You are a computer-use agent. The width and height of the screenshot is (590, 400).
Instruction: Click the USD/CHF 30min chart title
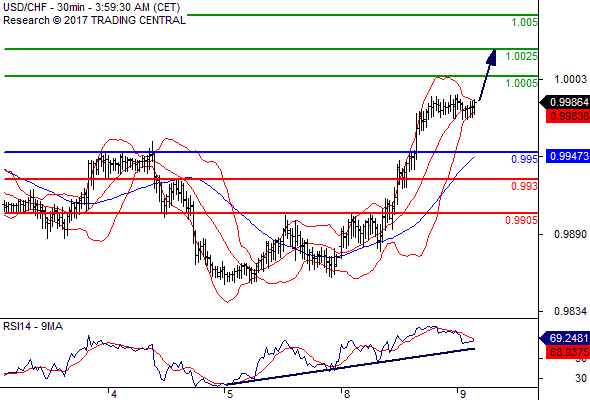pos(91,7)
